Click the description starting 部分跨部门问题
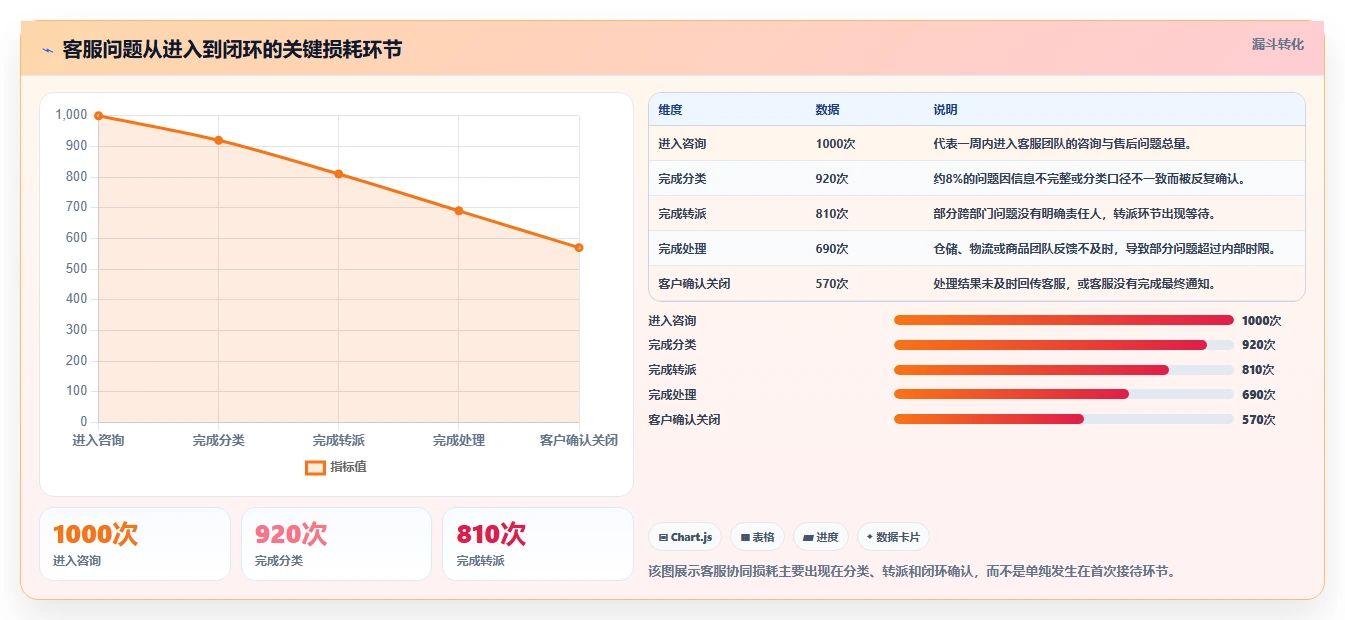1345x620 pixels. point(1074,214)
